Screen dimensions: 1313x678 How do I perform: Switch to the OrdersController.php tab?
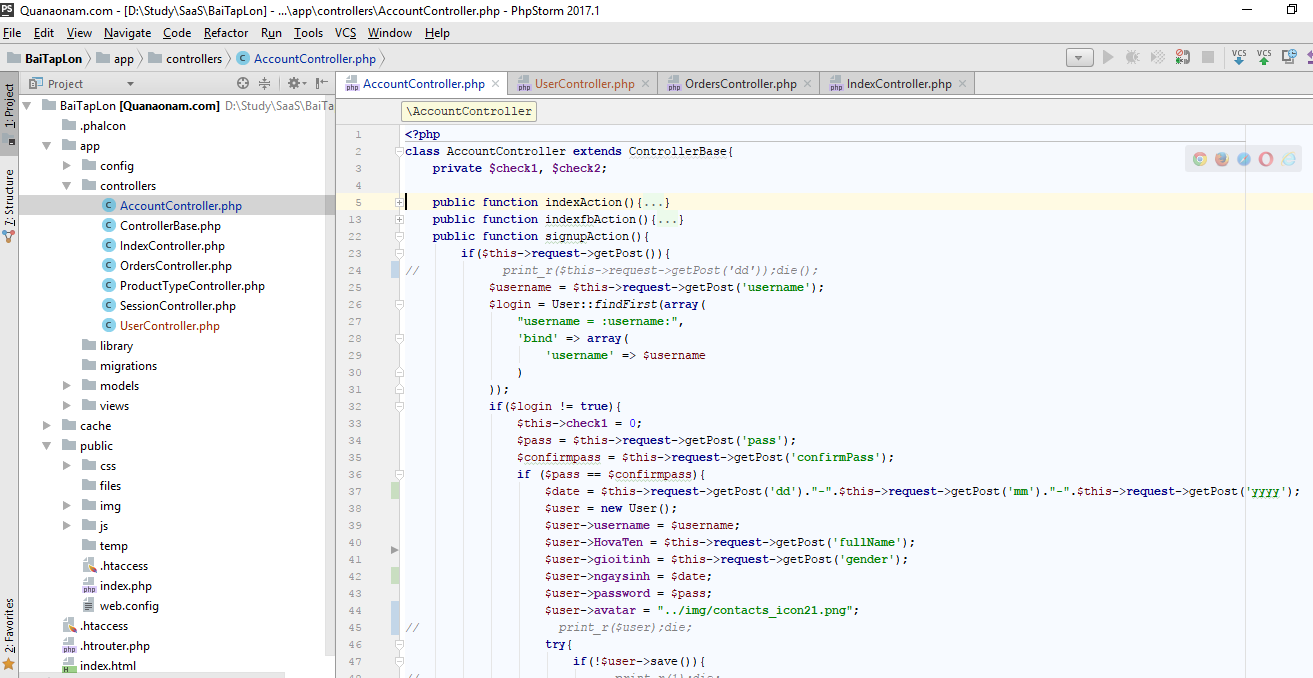740,84
